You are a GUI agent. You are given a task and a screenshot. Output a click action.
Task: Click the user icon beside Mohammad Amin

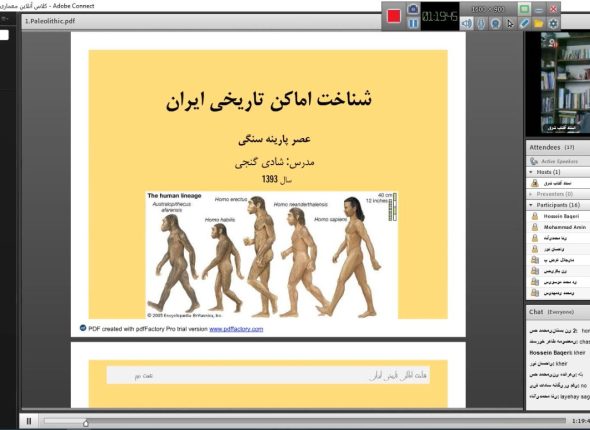535,227
